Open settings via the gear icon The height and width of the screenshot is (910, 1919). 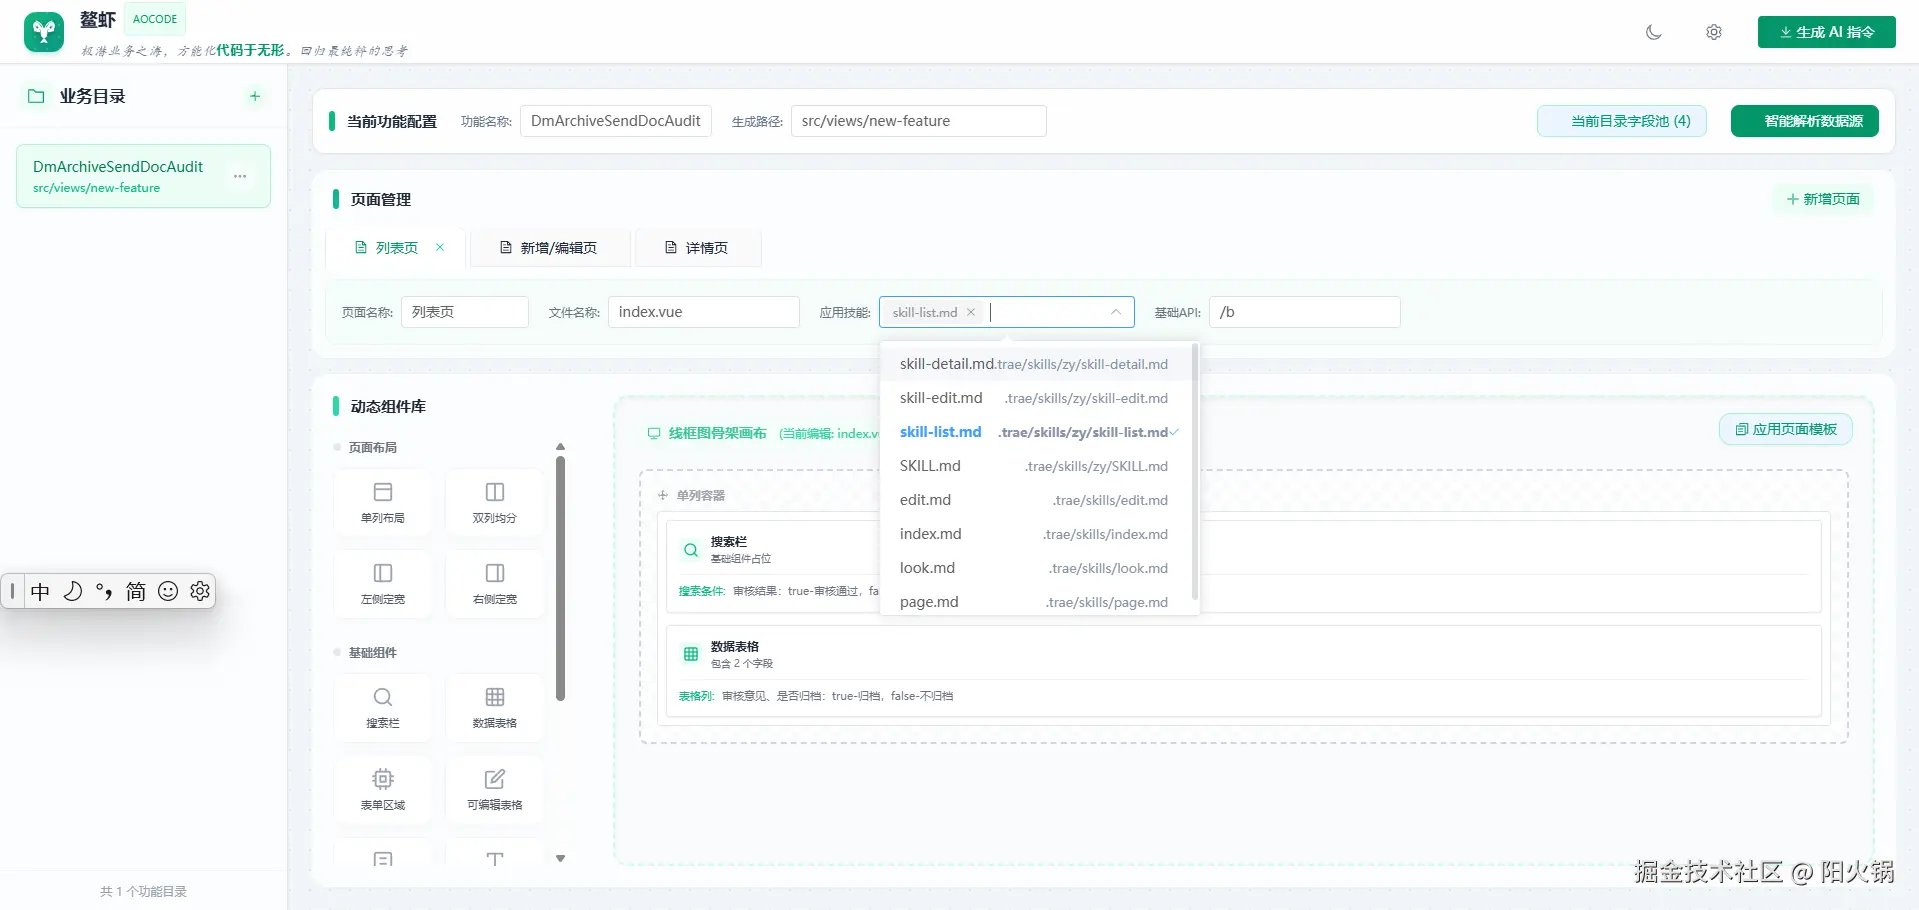pyautogui.click(x=1713, y=32)
